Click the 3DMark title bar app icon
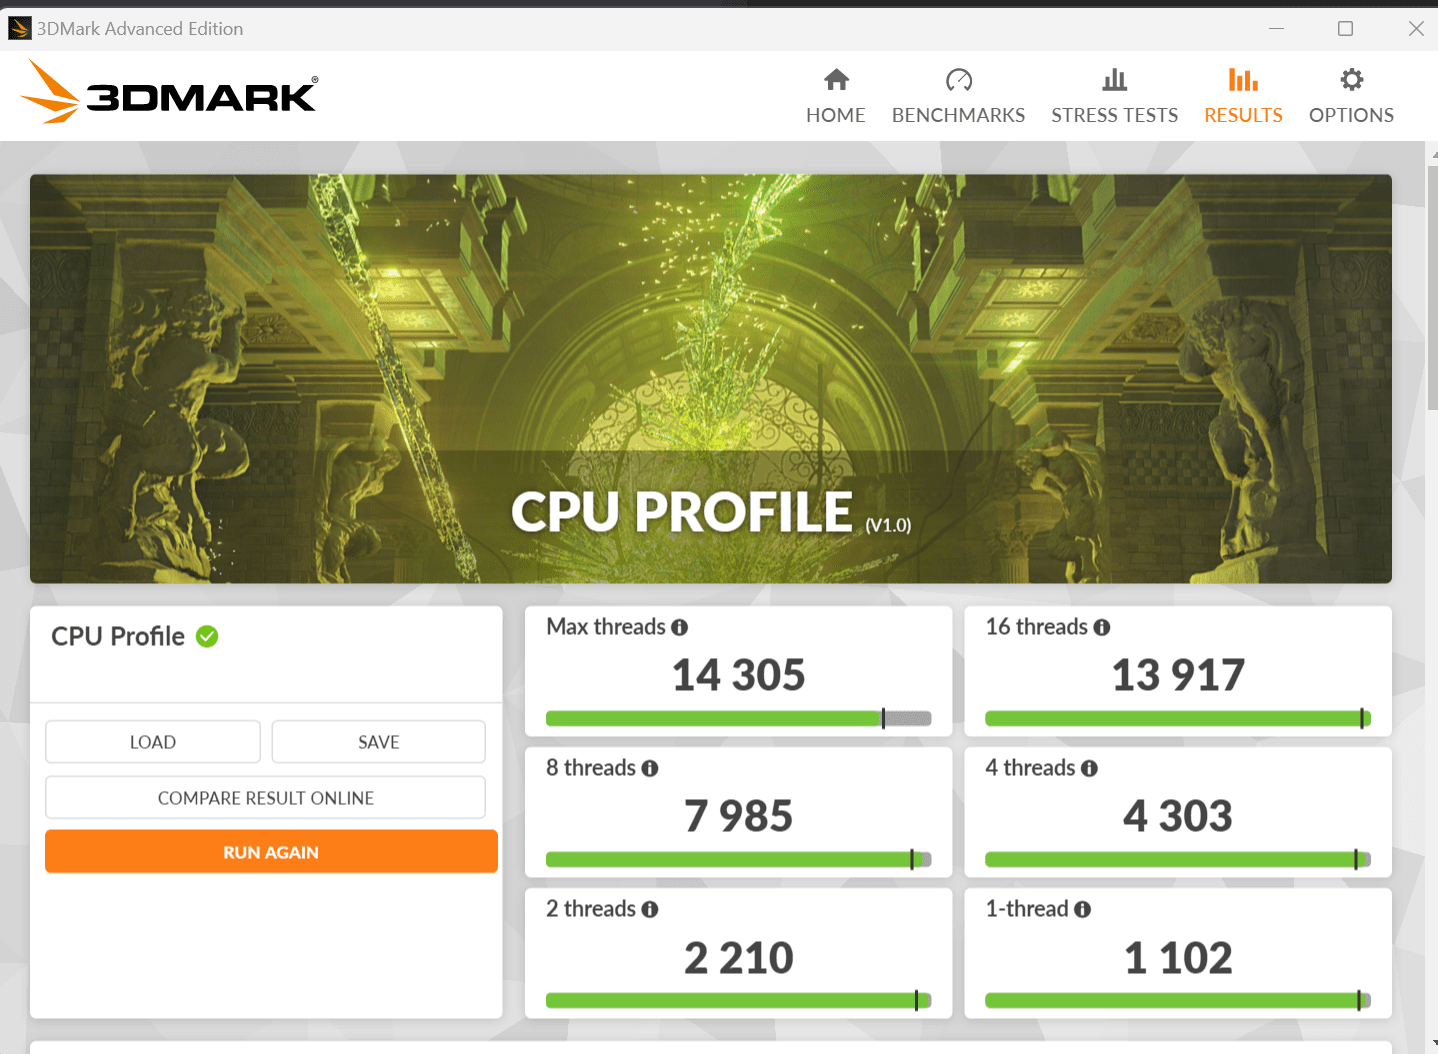The width and height of the screenshot is (1438, 1054). click(19, 28)
